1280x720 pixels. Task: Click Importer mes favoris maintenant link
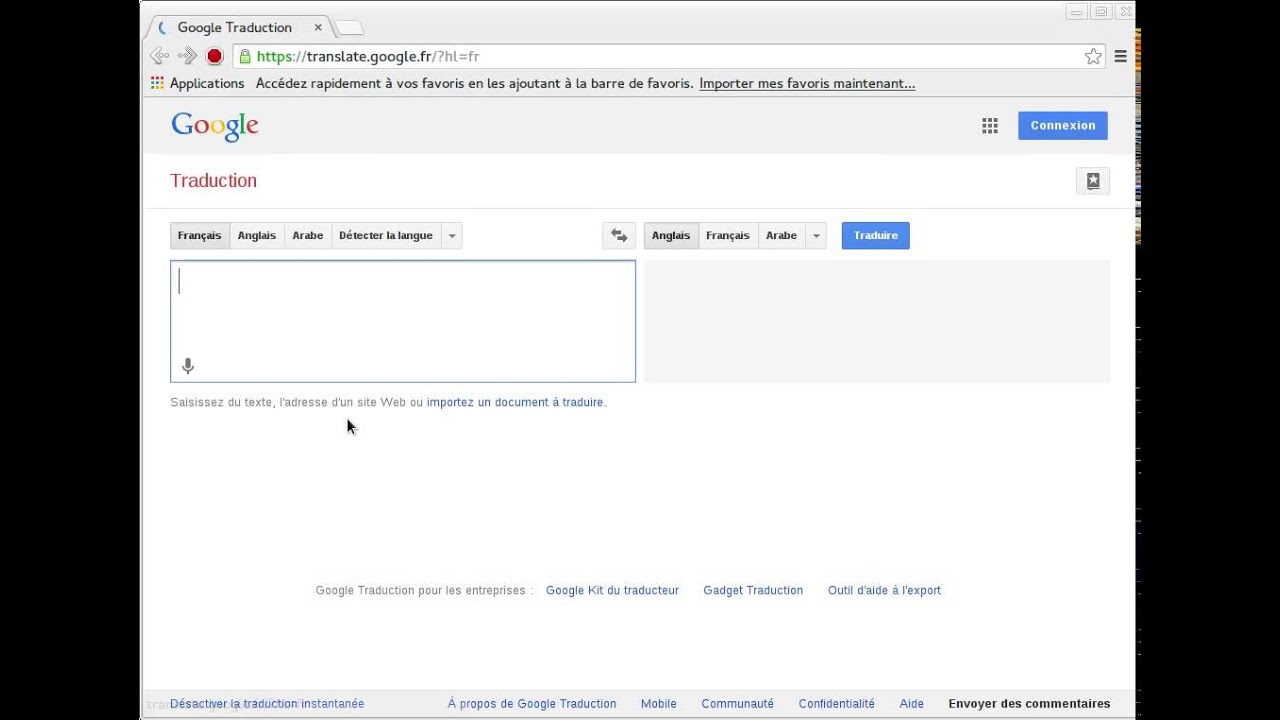tap(807, 83)
